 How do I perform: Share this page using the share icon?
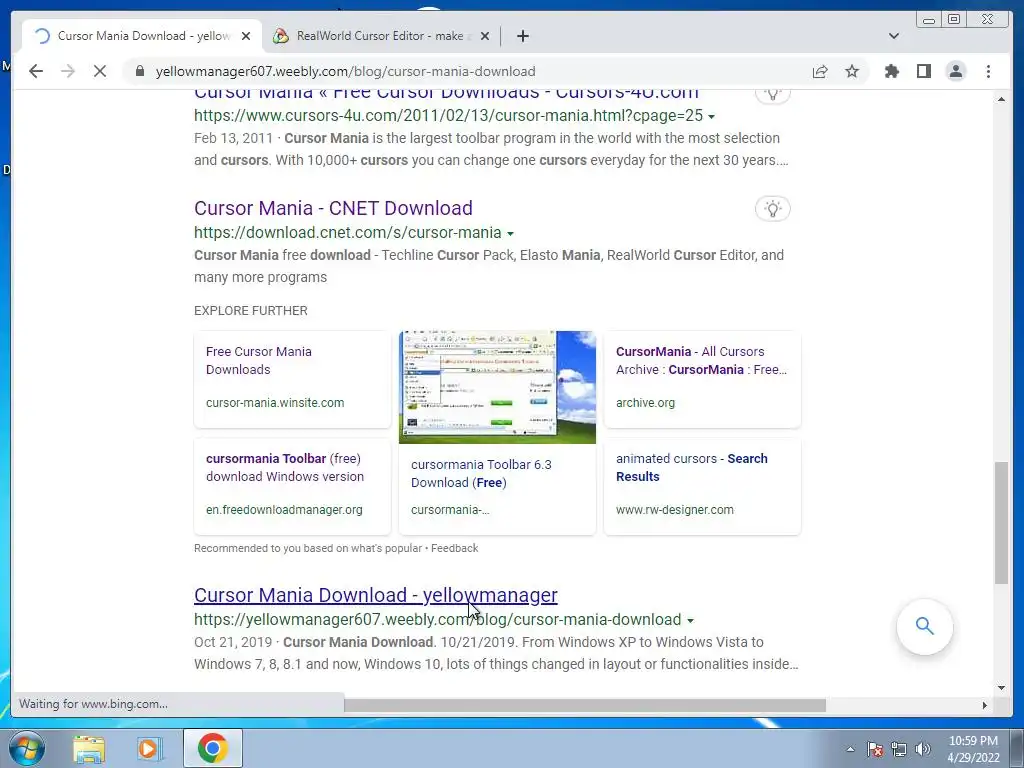820,71
